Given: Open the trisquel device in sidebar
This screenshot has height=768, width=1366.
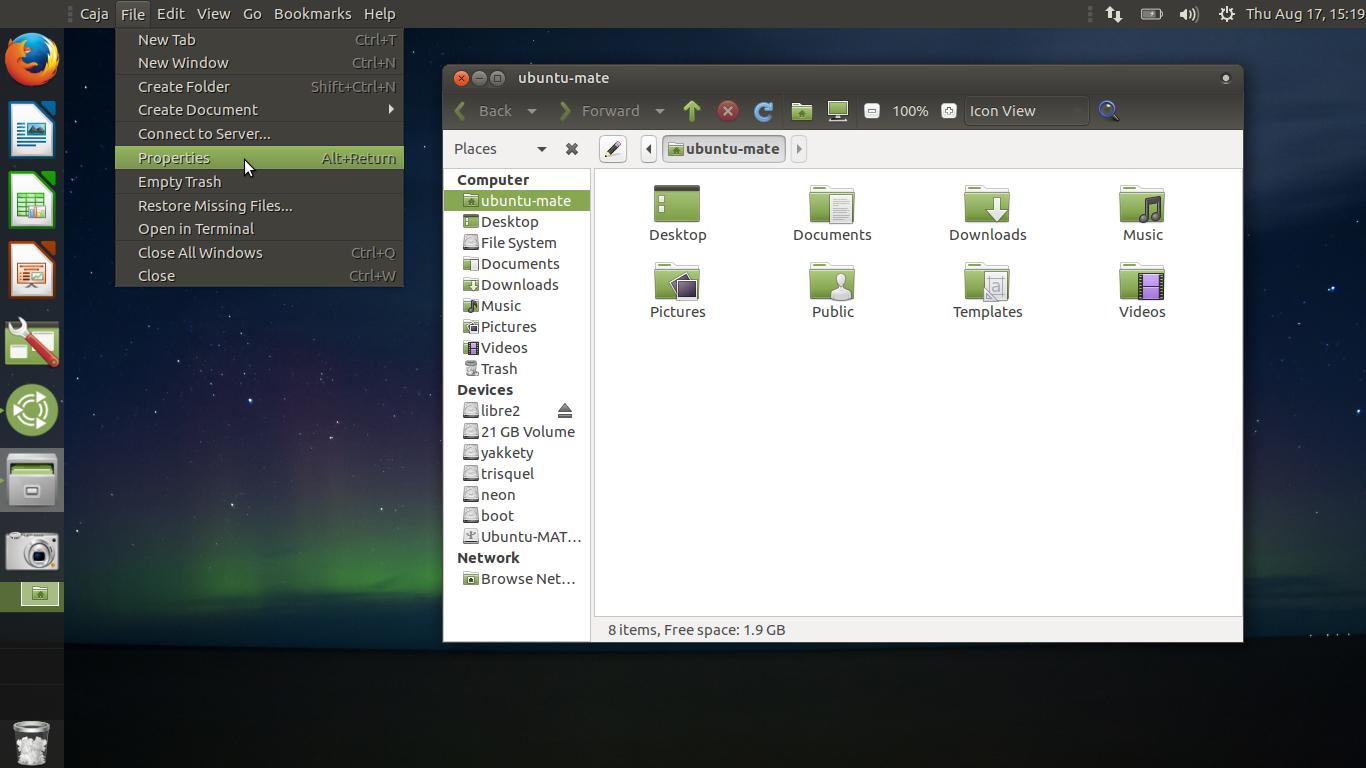Looking at the screenshot, I should pos(516,474).
